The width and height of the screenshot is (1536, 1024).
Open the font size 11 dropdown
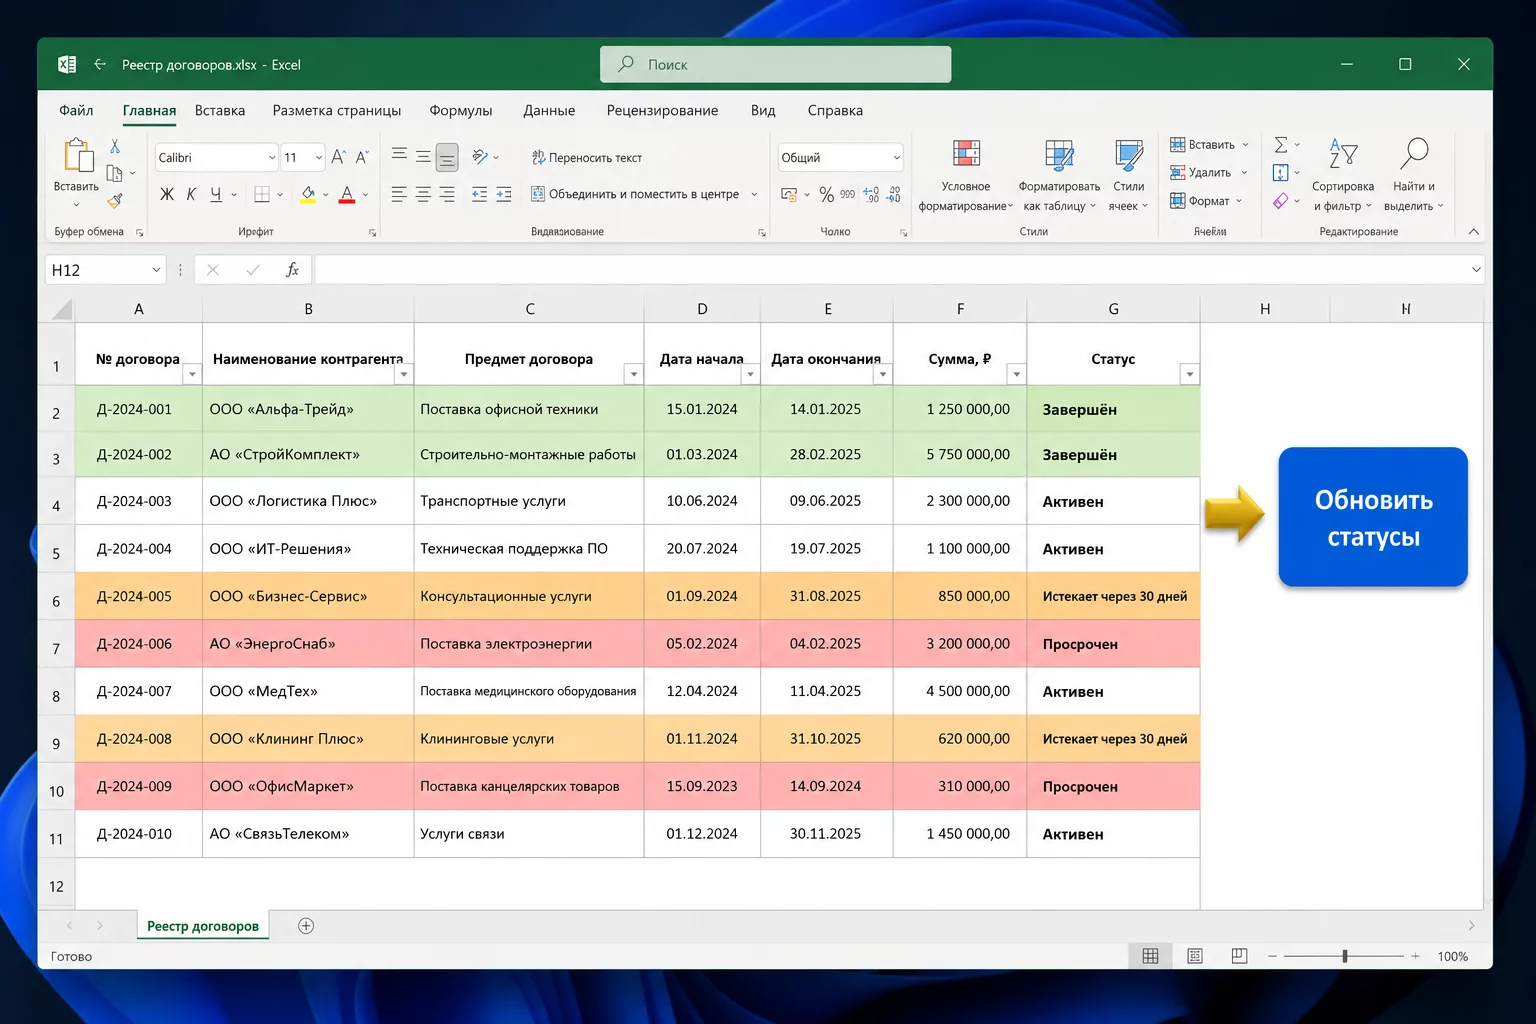tap(319, 157)
